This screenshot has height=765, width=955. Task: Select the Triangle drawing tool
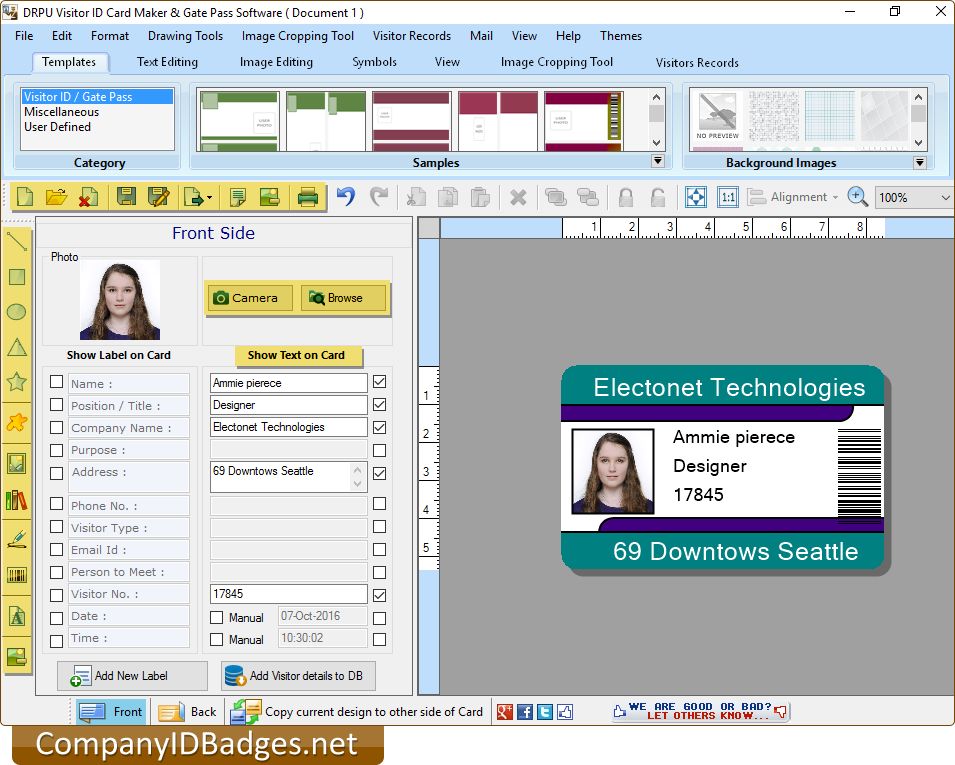click(16, 347)
